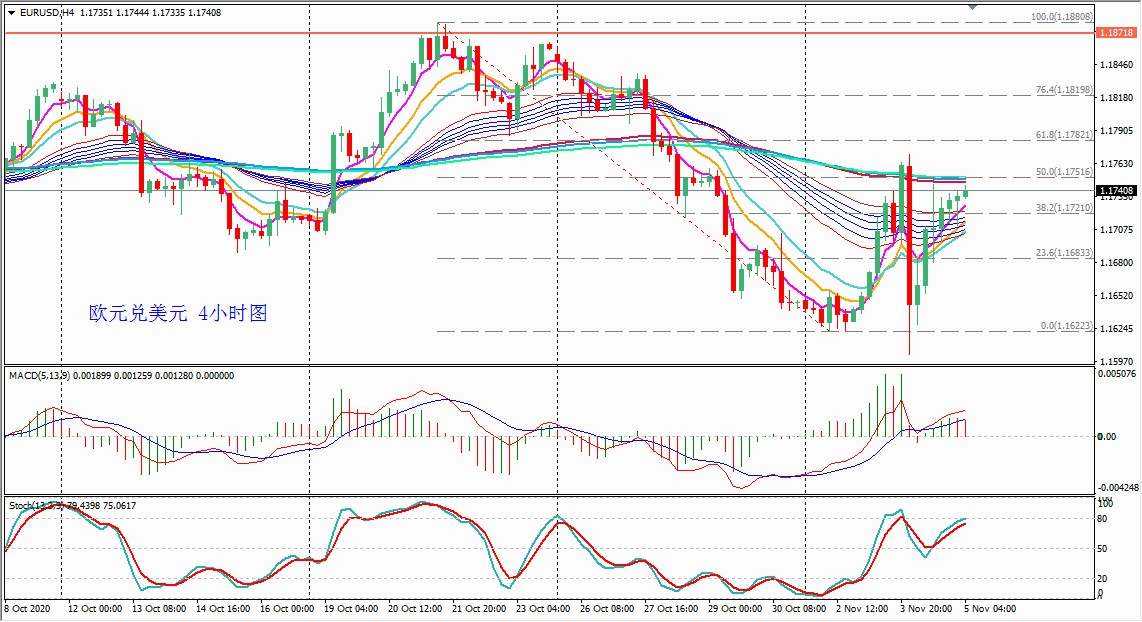This screenshot has height=622, width=1142.
Task: Click Stochastic scale level 50
Action: [1102, 549]
